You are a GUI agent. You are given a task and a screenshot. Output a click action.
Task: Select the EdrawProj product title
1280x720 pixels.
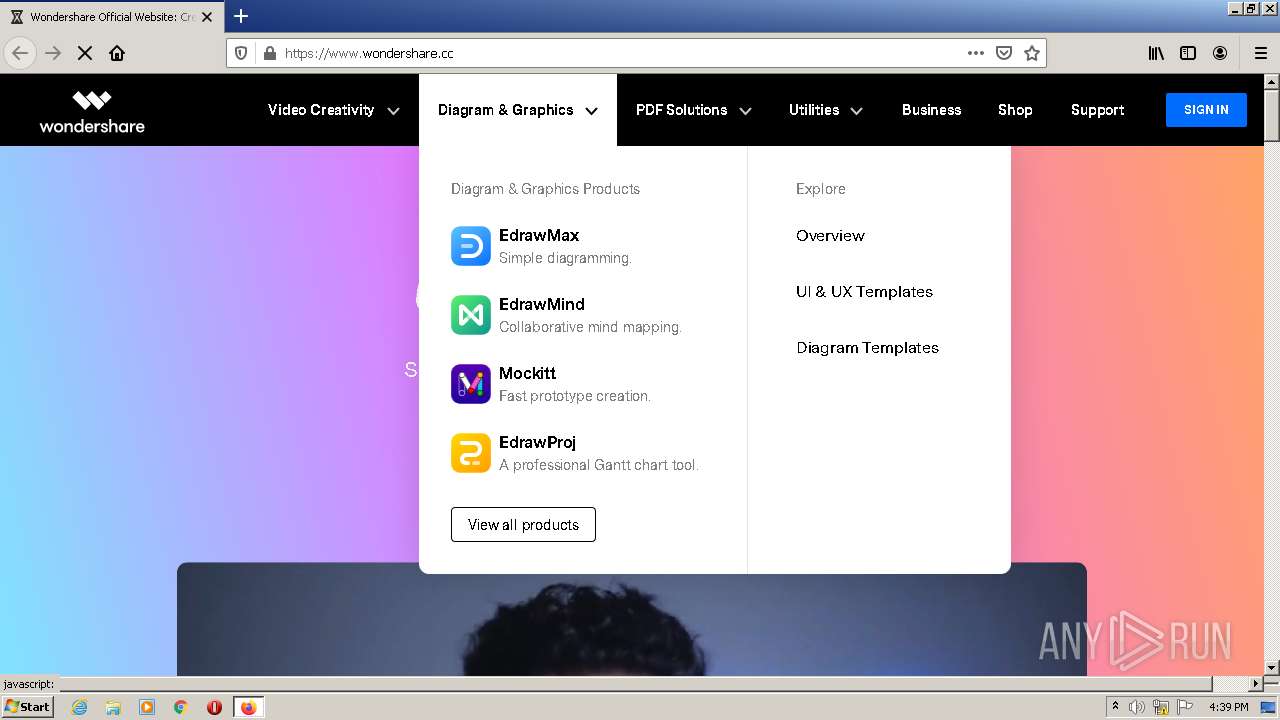537,442
